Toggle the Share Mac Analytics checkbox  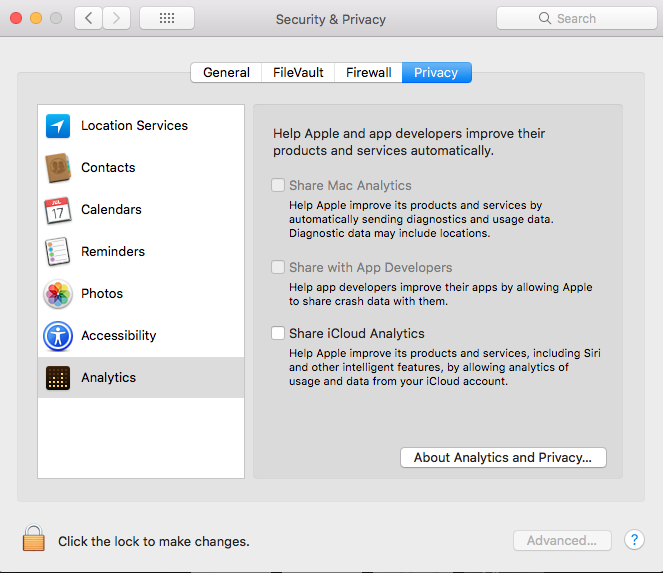[x=278, y=185]
